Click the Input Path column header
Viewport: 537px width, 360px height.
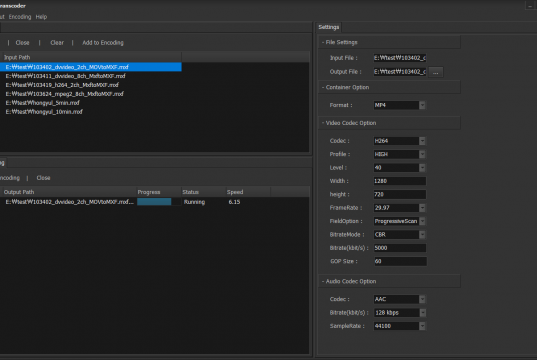click(x=91, y=57)
